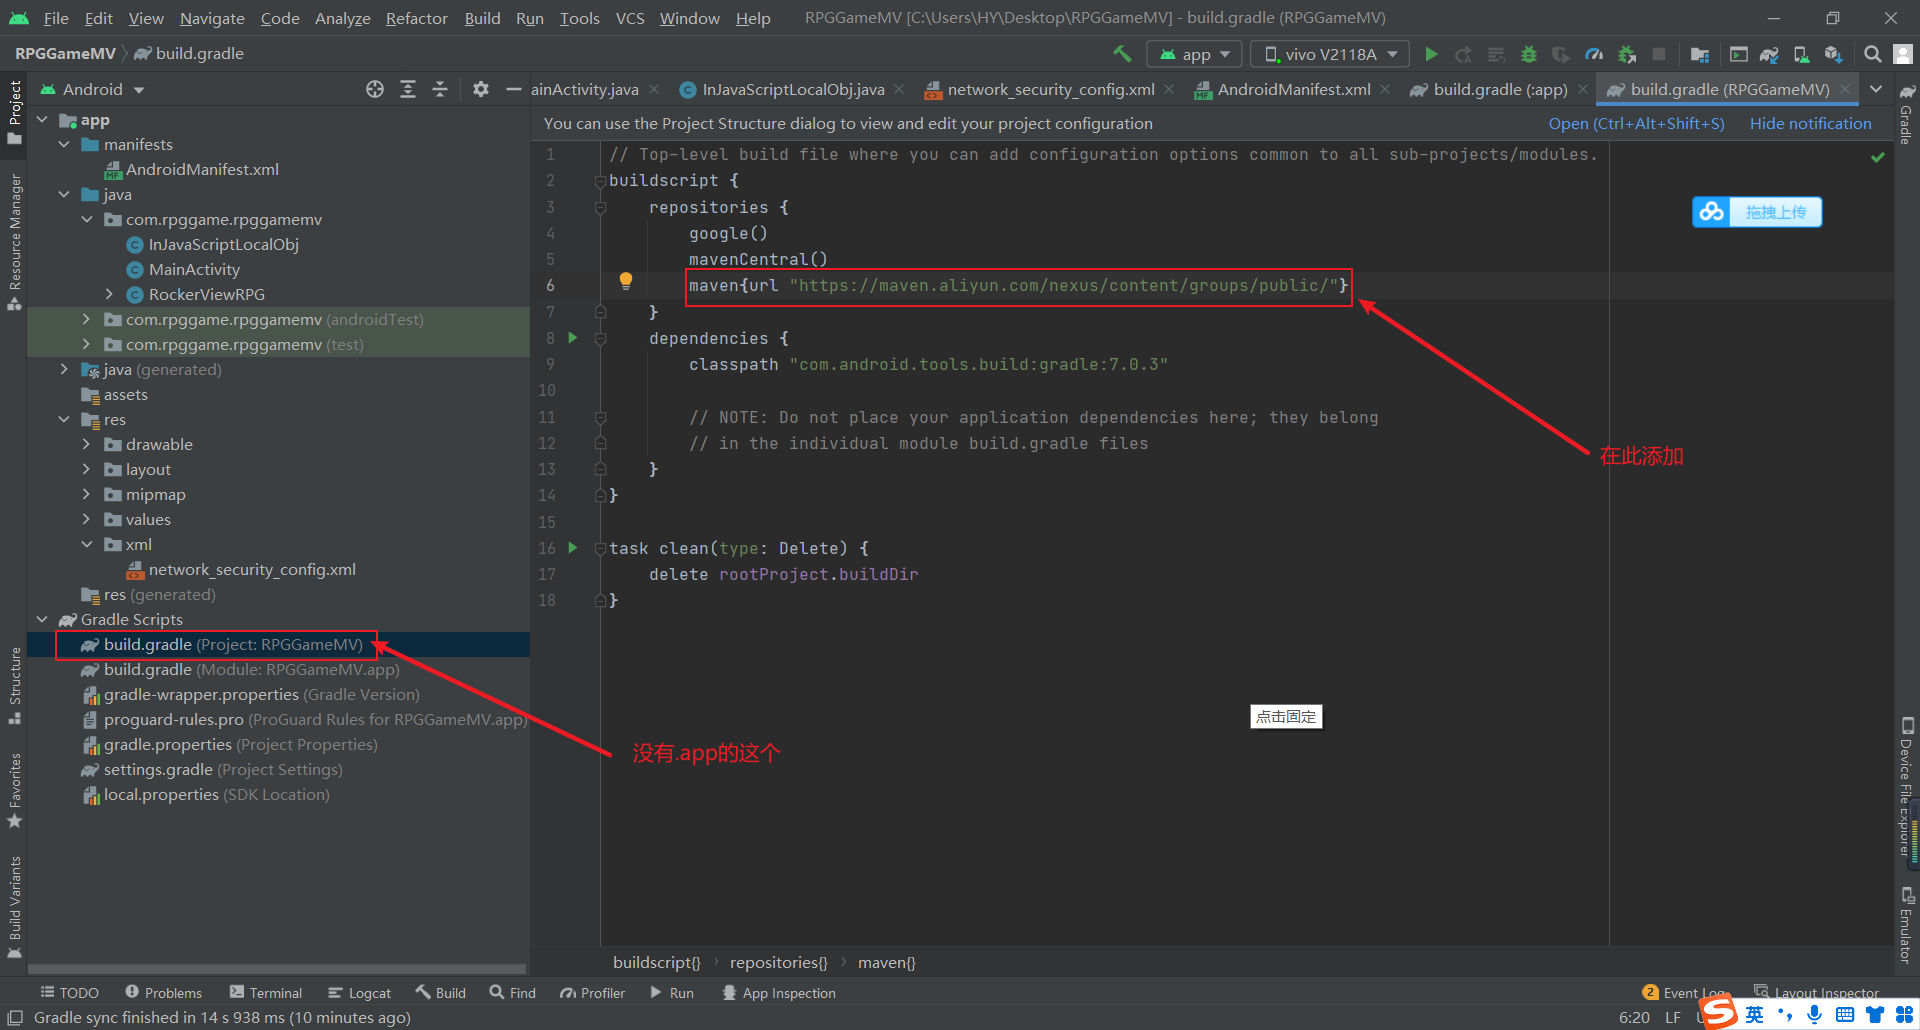This screenshot has width=1920, height=1030.
Task: Open the vivo V2118A device dropdown
Action: [x=1329, y=54]
